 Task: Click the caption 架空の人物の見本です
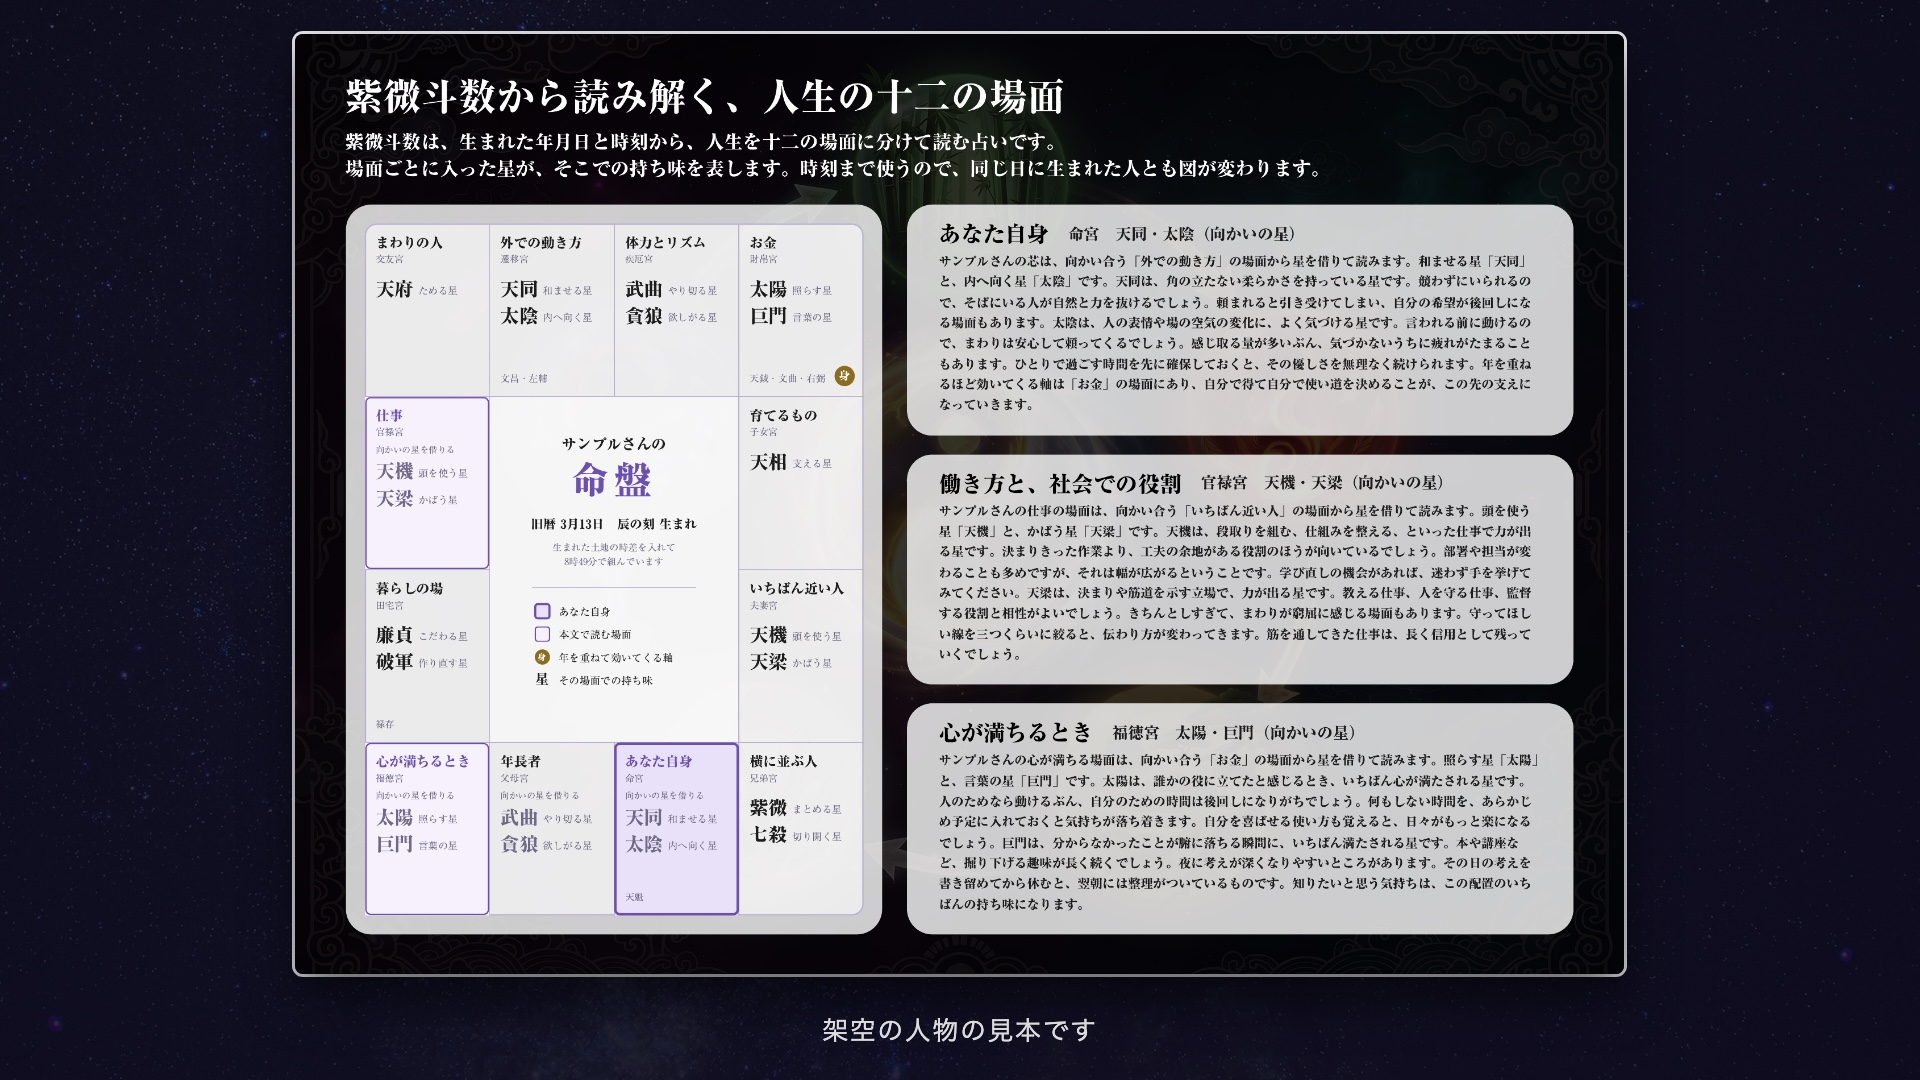[x=959, y=1030]
